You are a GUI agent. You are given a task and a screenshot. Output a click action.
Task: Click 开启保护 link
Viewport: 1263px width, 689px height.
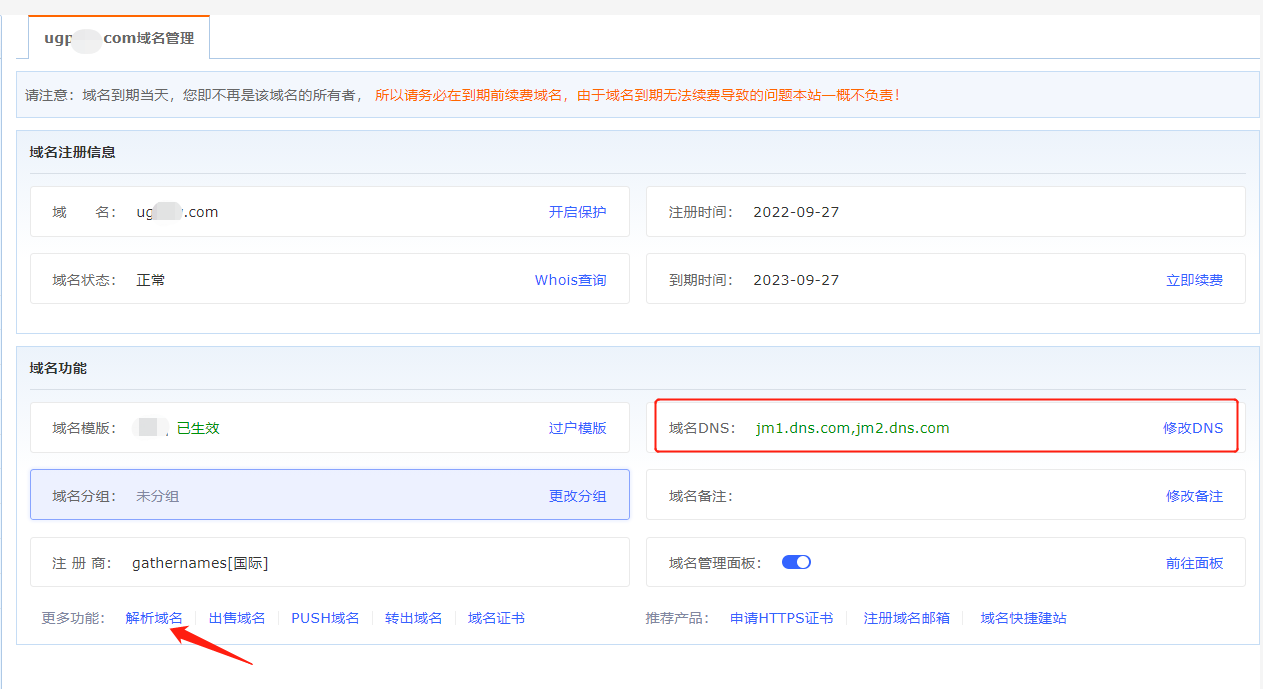coord(577,212)
